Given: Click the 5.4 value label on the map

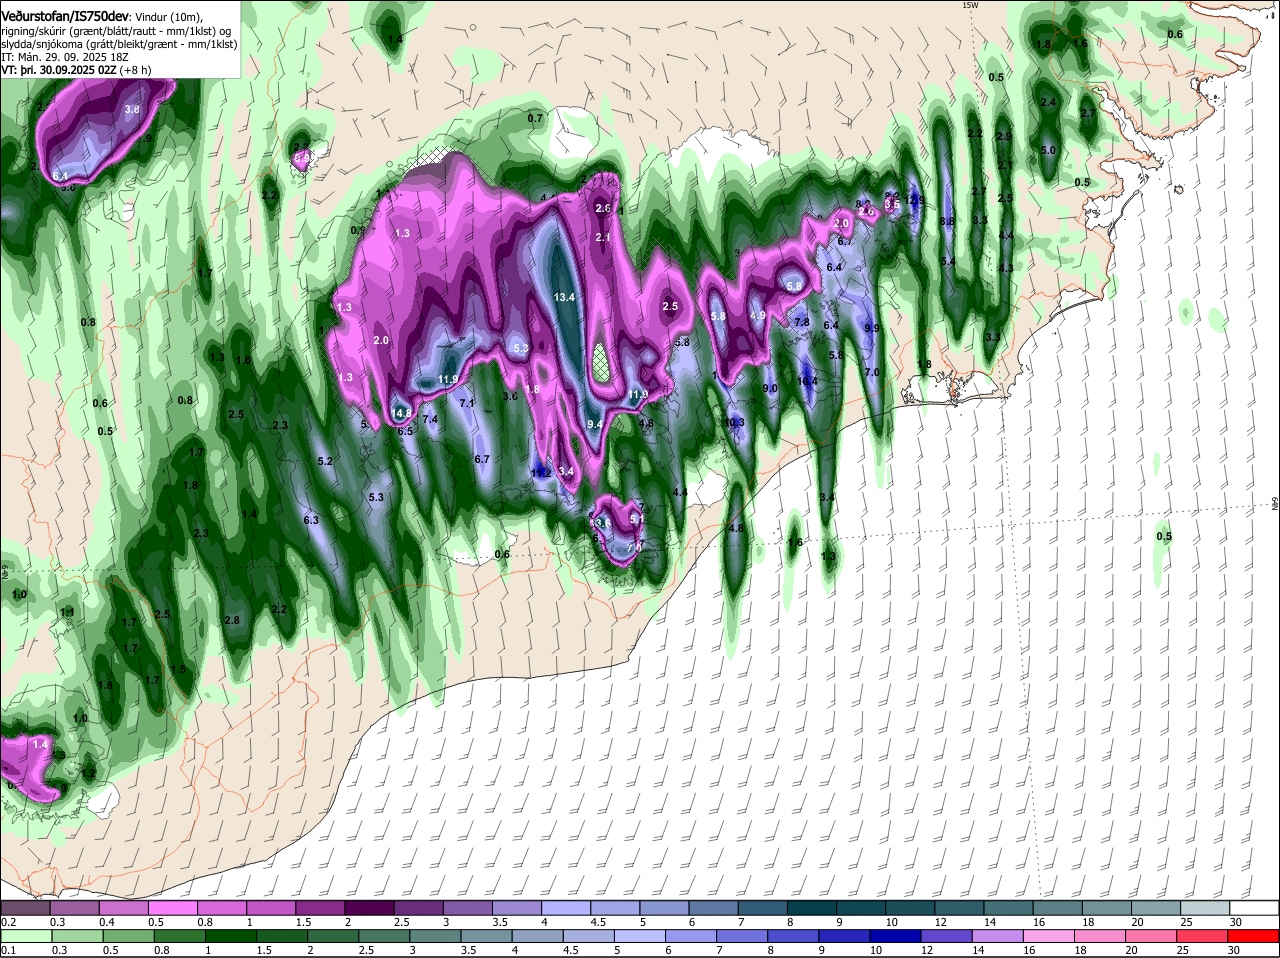Looking at the screenshot, I should coord(947,261).
